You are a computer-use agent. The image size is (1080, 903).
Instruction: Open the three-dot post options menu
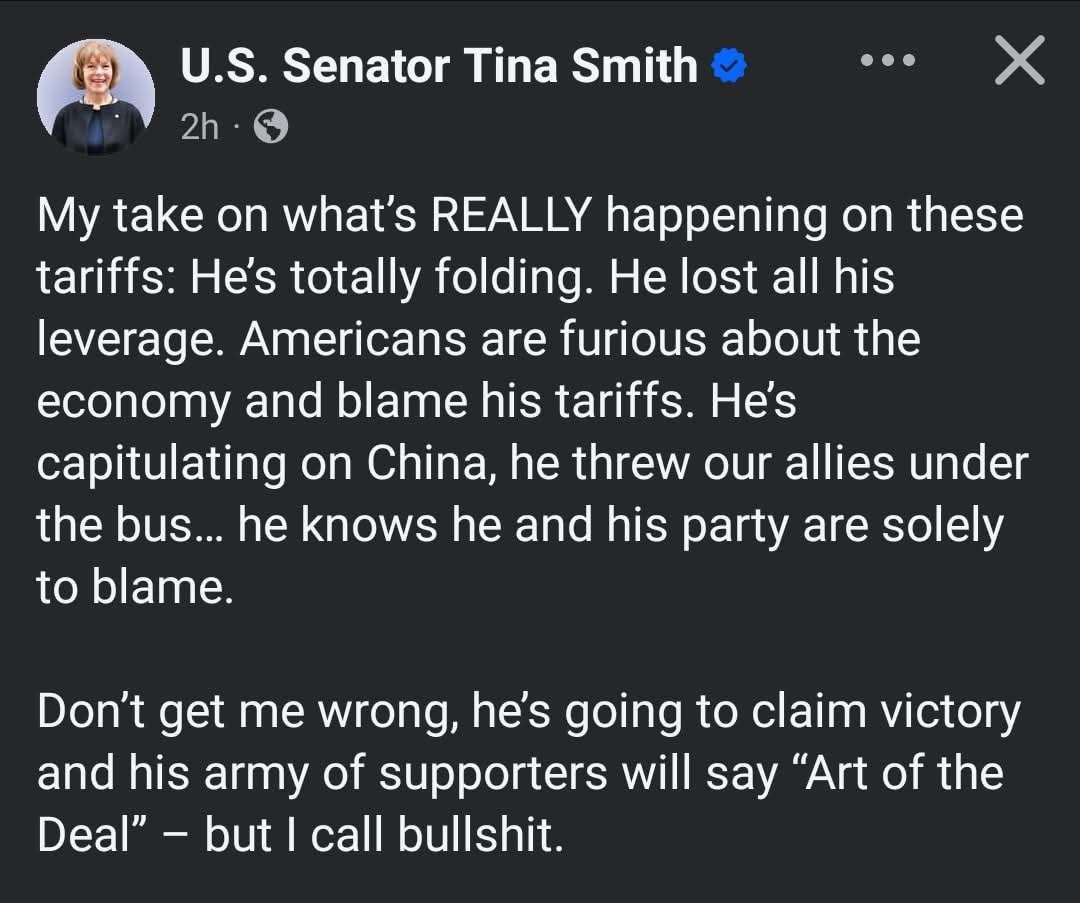[888, 61]
